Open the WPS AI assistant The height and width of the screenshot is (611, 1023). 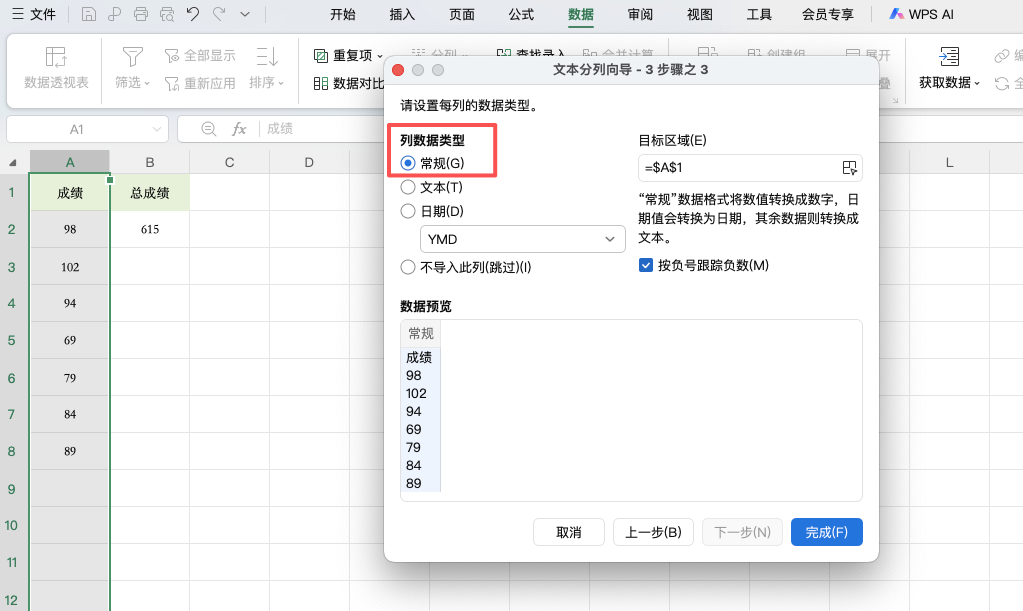pos(921,14)
